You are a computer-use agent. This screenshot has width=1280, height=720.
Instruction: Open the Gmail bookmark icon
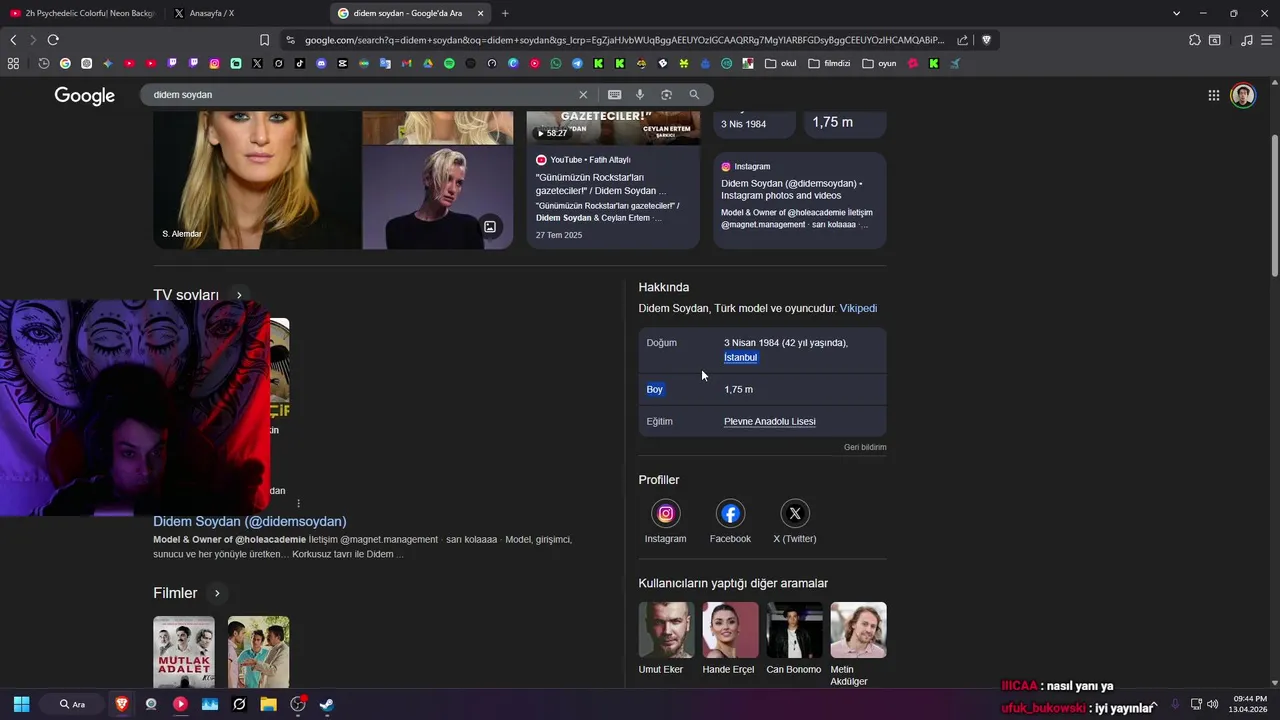pyautogui.click(x=406, y=63)
